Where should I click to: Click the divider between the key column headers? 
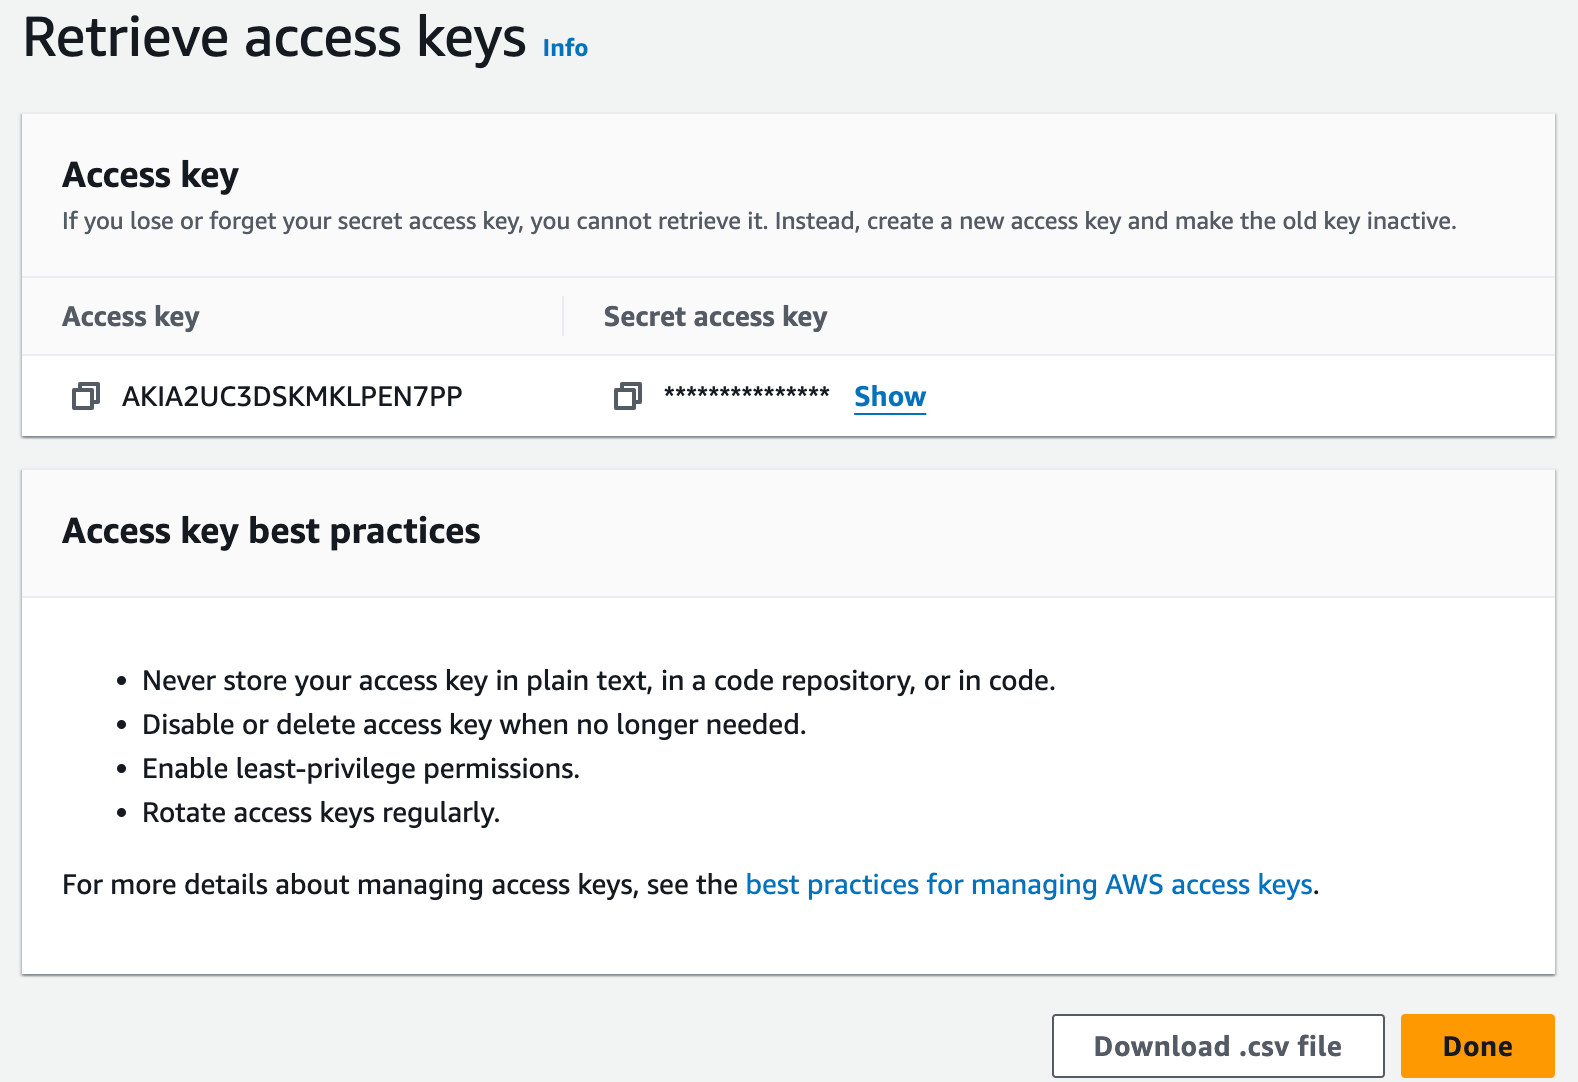563,316
